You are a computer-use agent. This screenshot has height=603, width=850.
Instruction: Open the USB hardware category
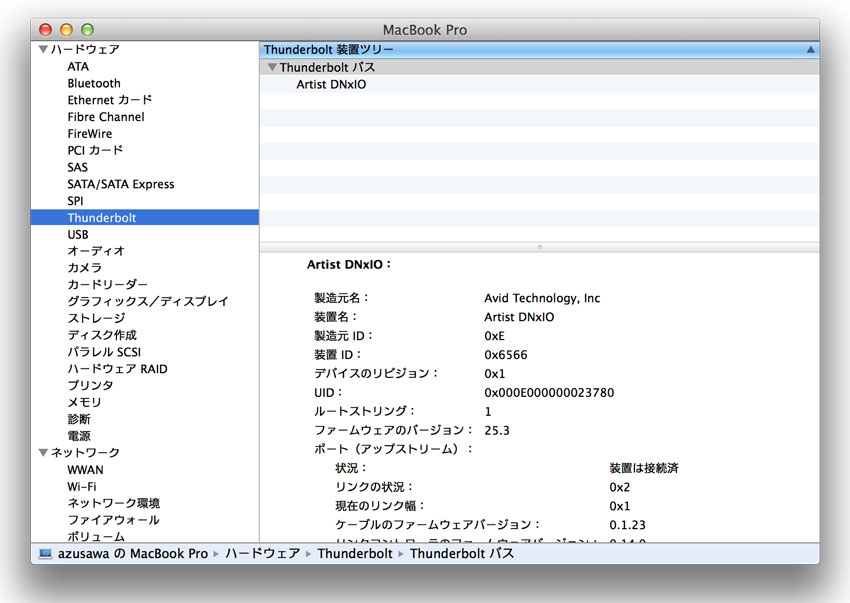[78, 234]
